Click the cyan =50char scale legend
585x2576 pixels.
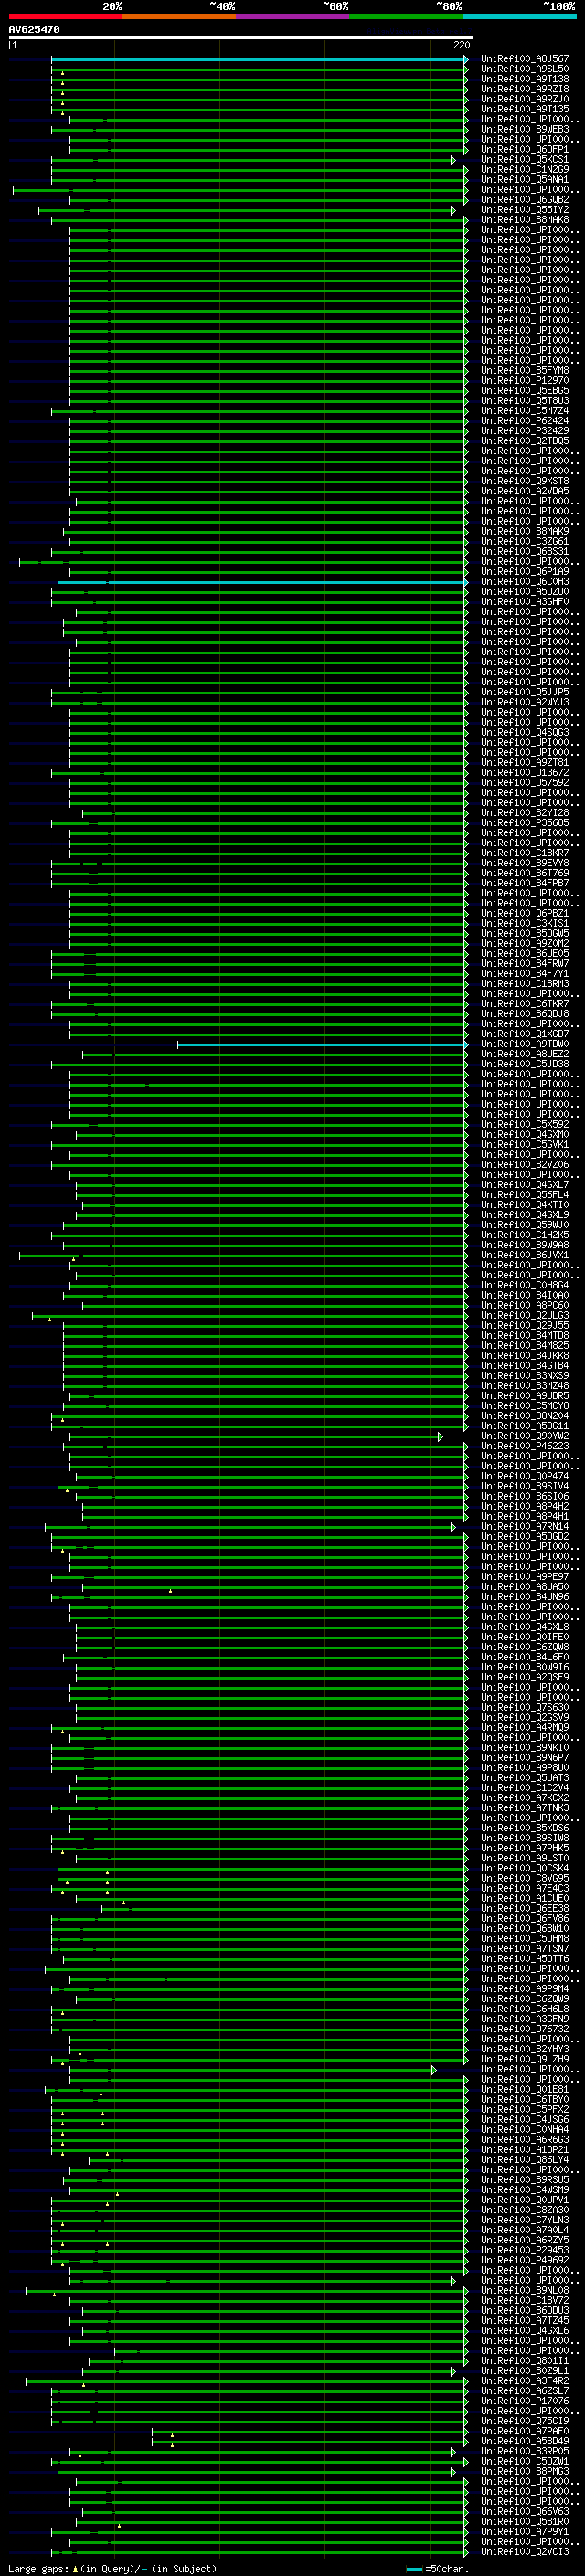coord(438,2569)
